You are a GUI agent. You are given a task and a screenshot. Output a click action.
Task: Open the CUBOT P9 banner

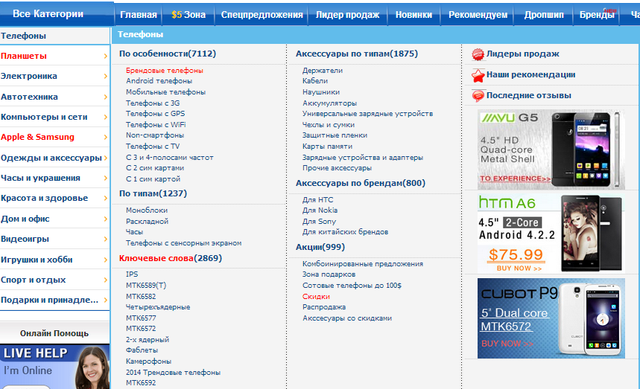pos(551,318)
